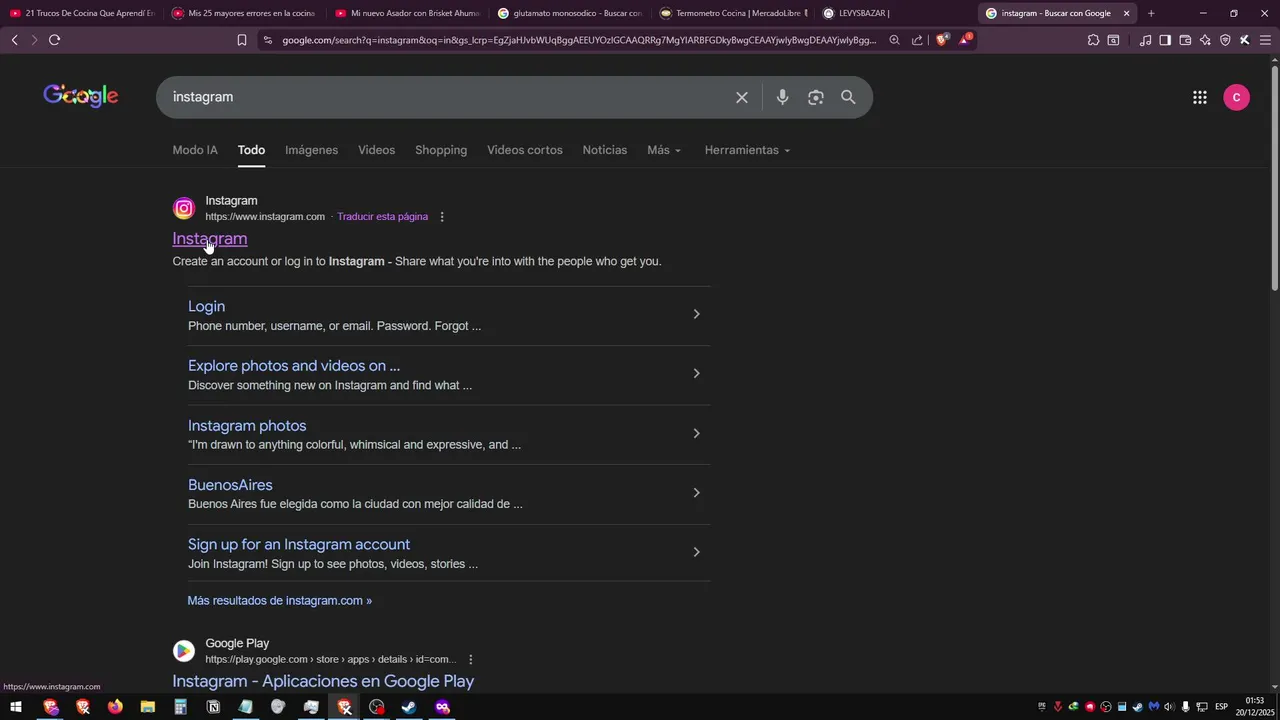Screen dimensions: 1280x720
Task: Click the browser address bar URL
Action: coord(578,40)
